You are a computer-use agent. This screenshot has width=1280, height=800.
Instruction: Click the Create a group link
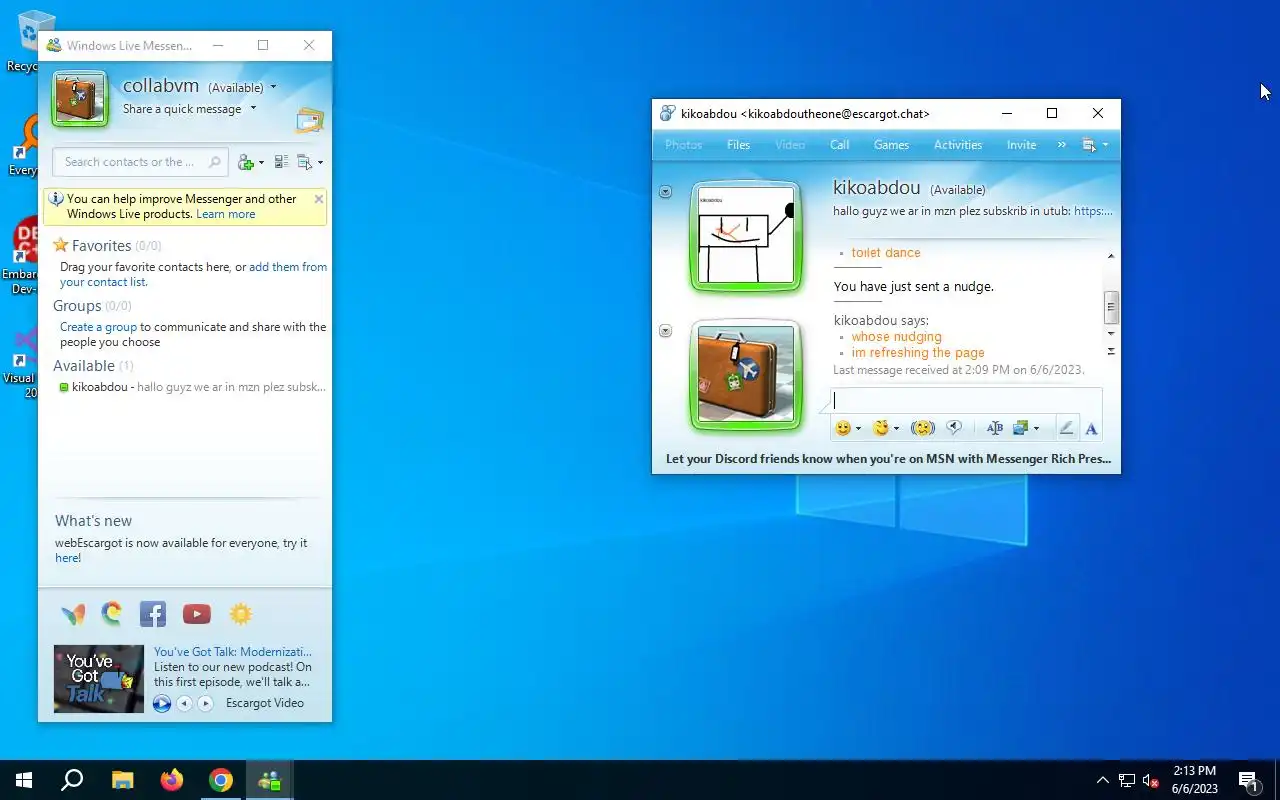[98, 327]
